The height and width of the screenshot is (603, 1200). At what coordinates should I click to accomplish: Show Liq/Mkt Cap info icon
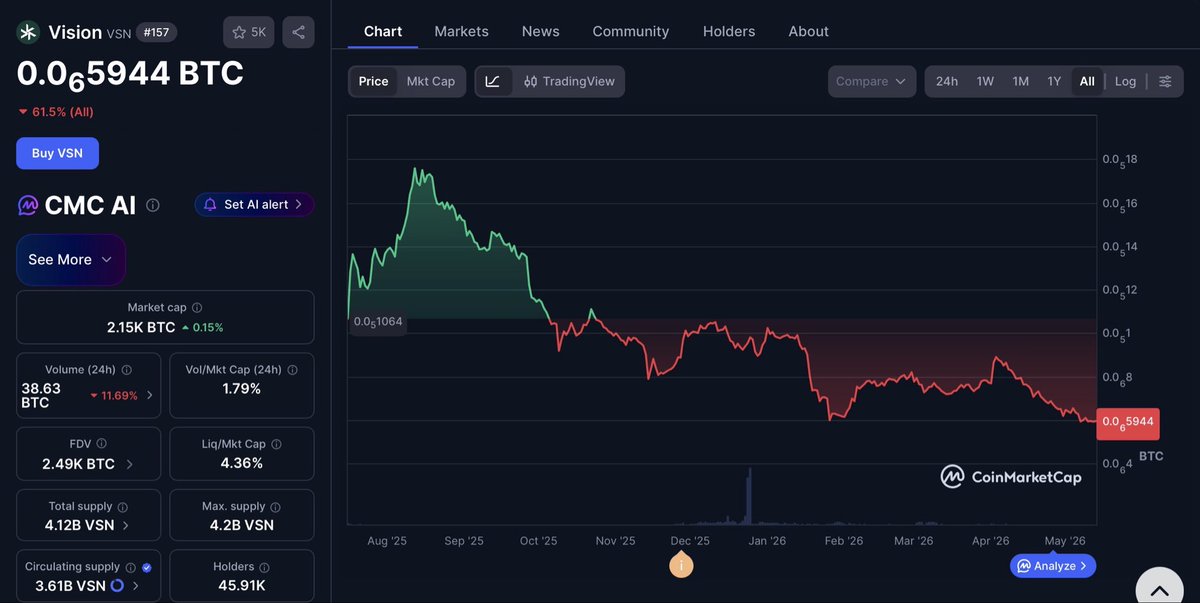click(276, 444)
